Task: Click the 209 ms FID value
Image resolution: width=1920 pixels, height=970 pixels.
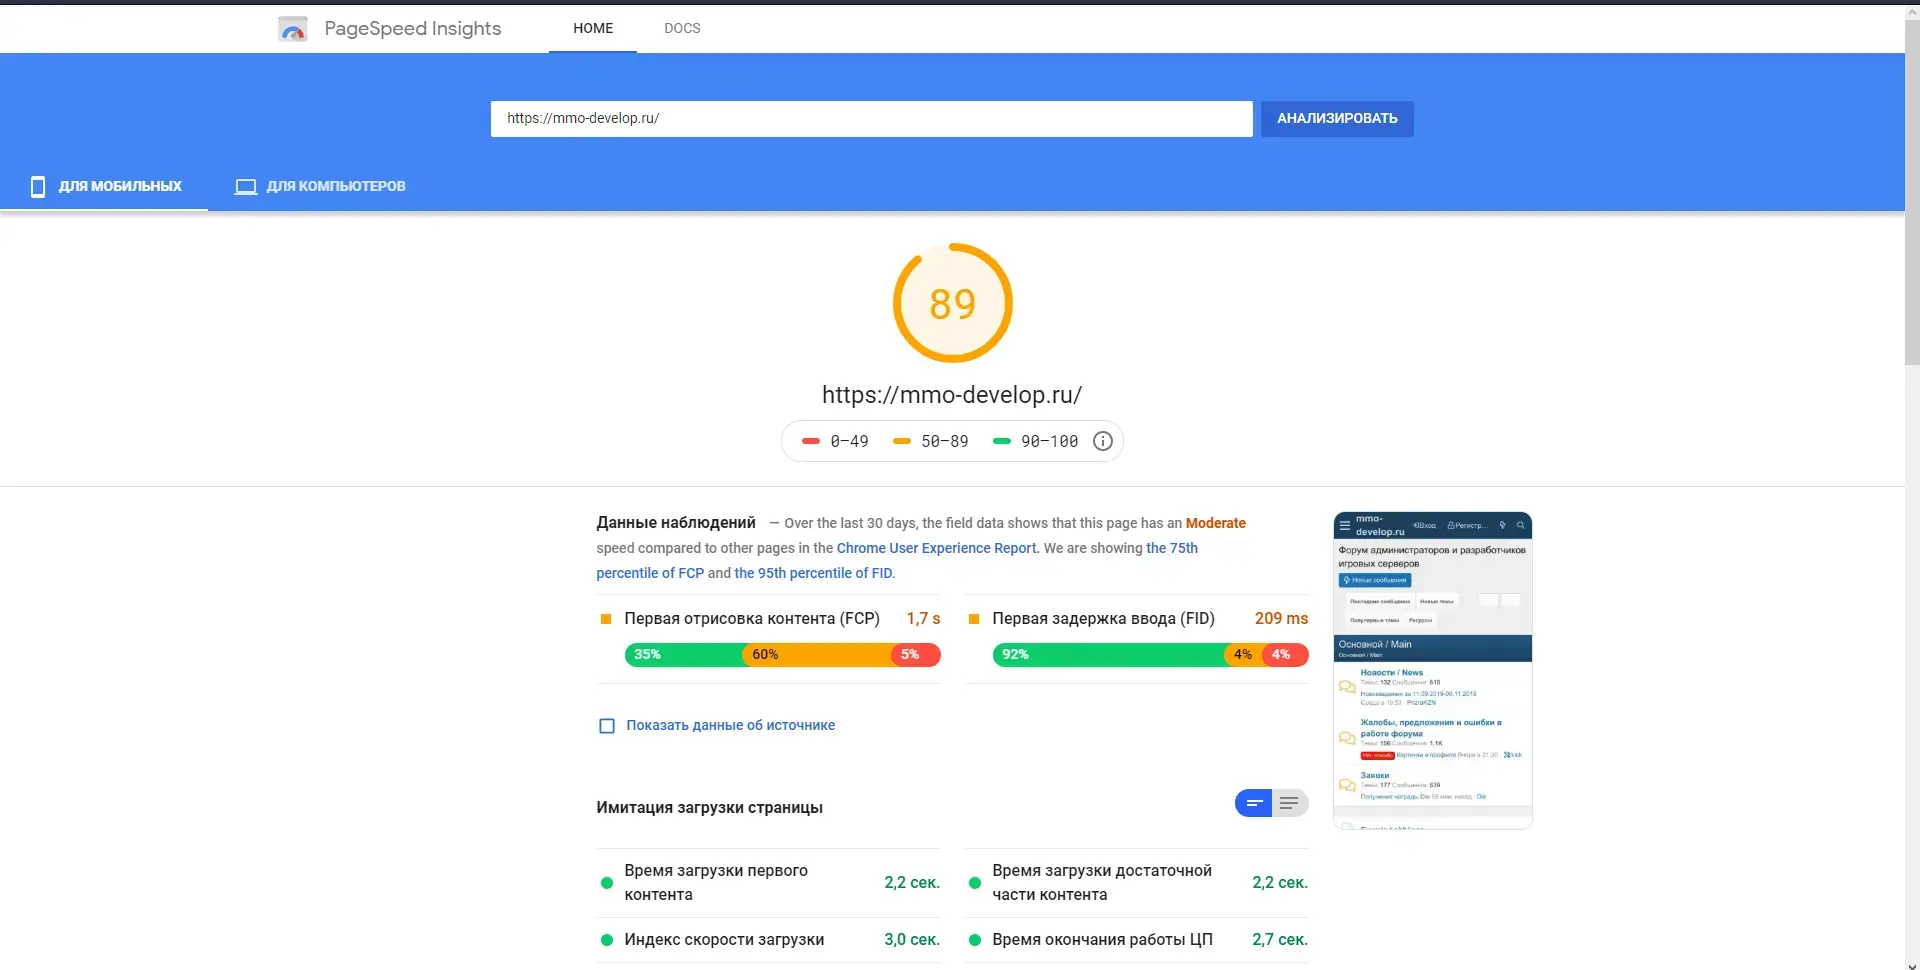Action: (x=1281, y=619)
